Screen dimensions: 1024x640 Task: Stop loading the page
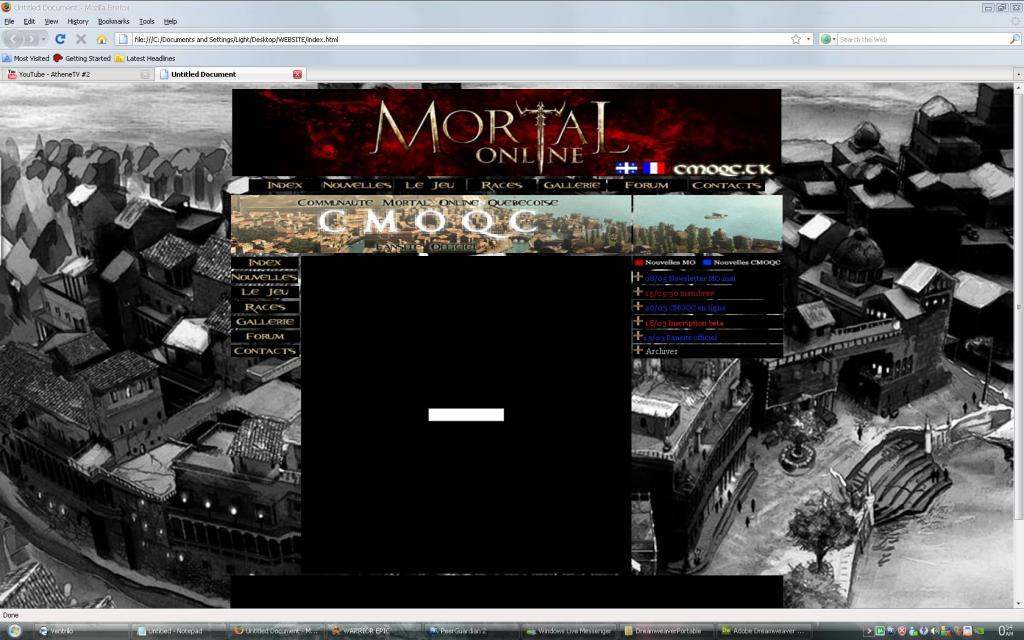(x=81, y=39)
